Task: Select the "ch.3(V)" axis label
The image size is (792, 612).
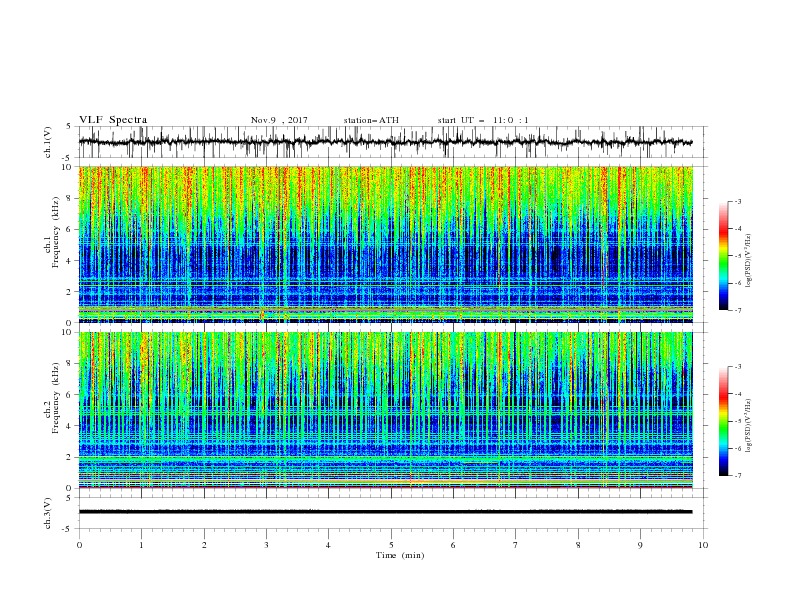Action: click(48, 513)
